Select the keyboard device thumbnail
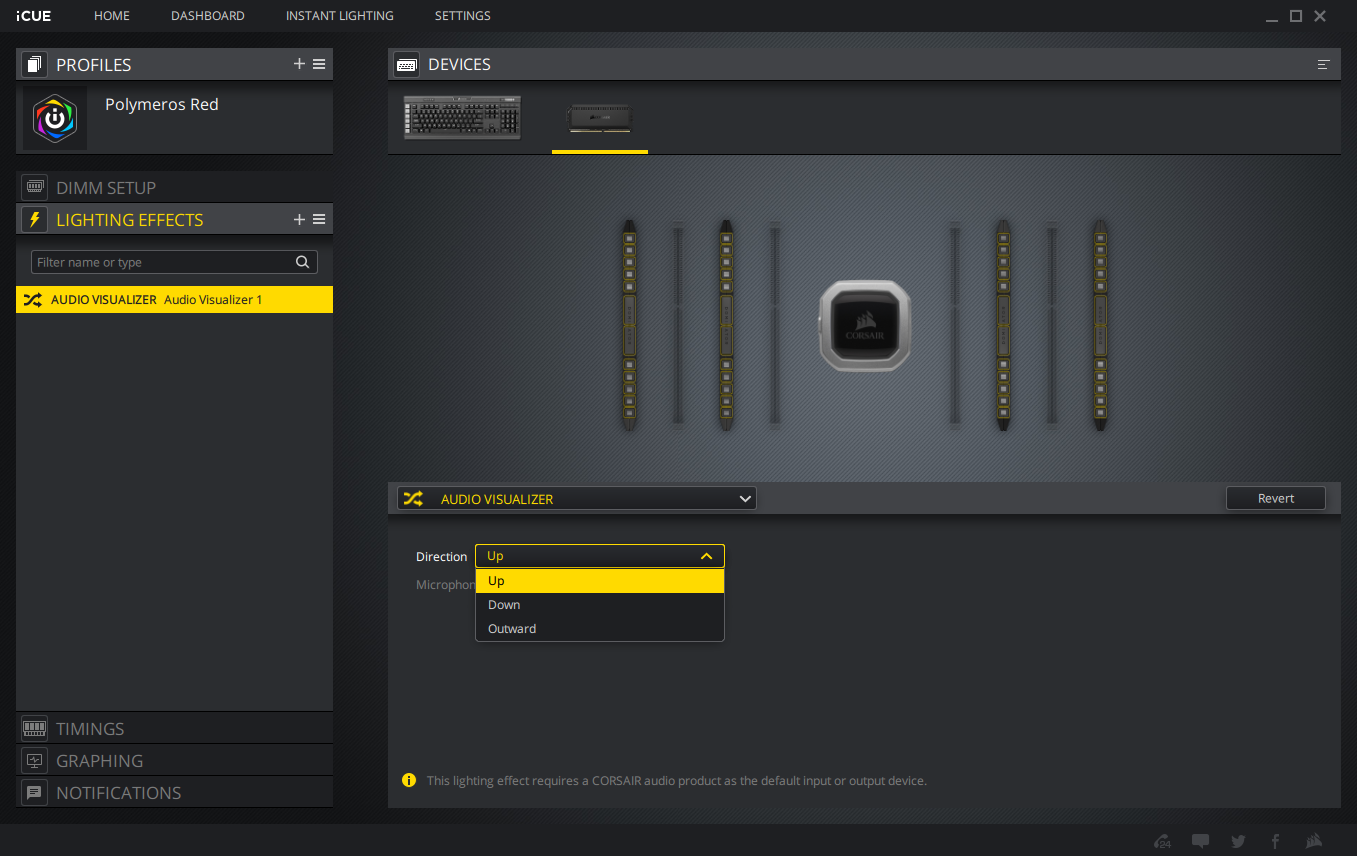This screenshot has width=1357, height=856. (462, 117)
